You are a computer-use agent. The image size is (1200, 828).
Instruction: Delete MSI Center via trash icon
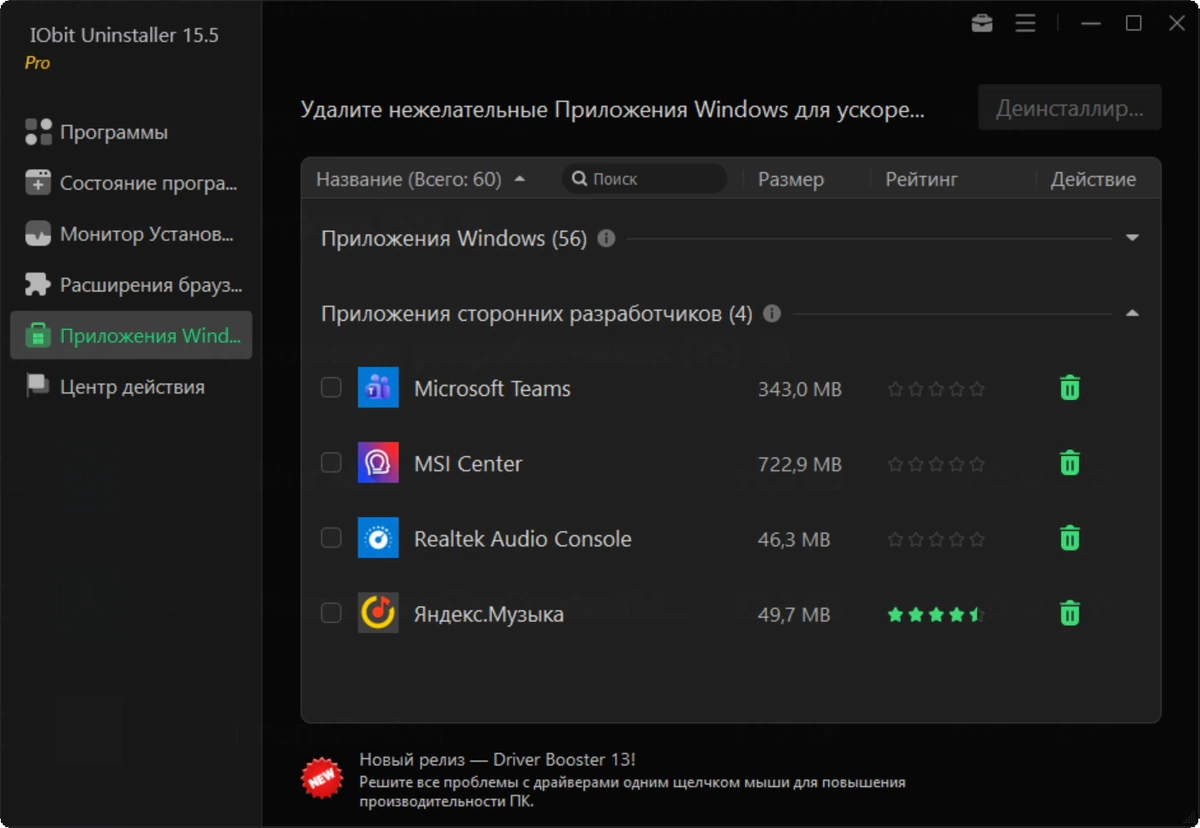(1070, 463)
